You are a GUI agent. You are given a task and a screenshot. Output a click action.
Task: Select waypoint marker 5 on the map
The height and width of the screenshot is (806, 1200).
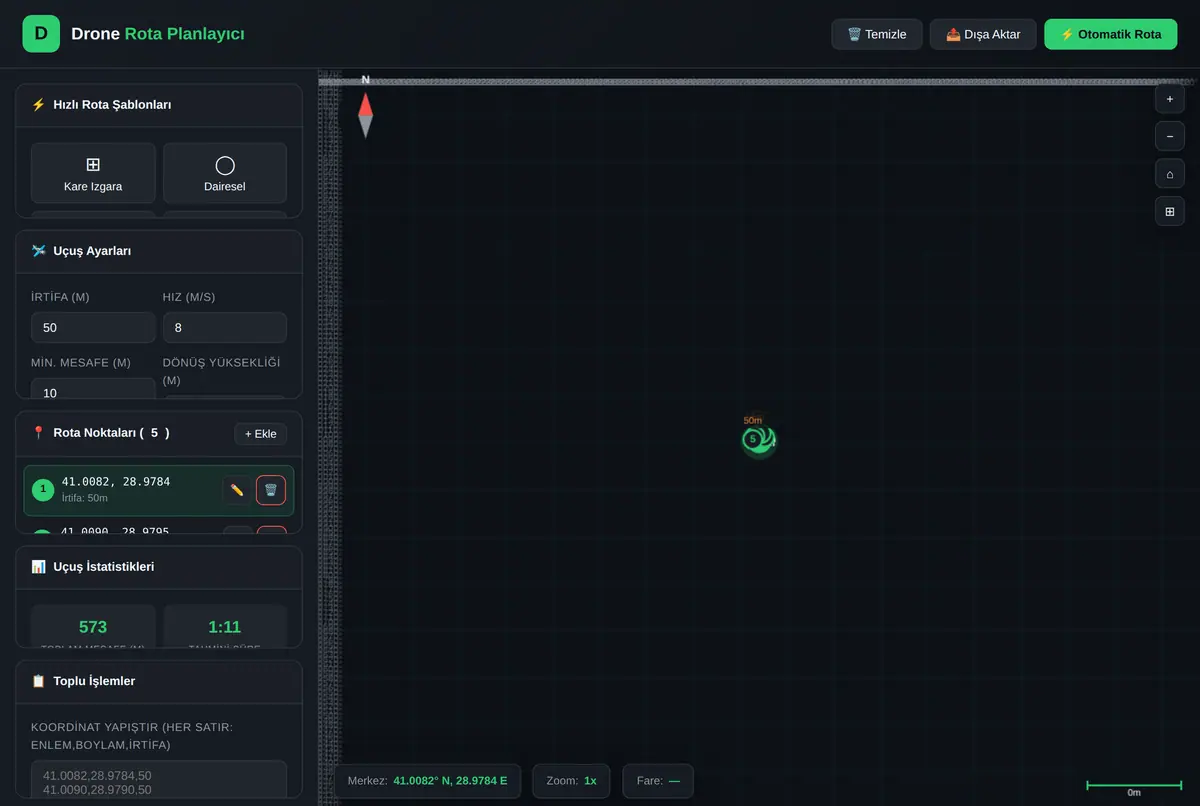pyautogui.click(x=753, y=439)
